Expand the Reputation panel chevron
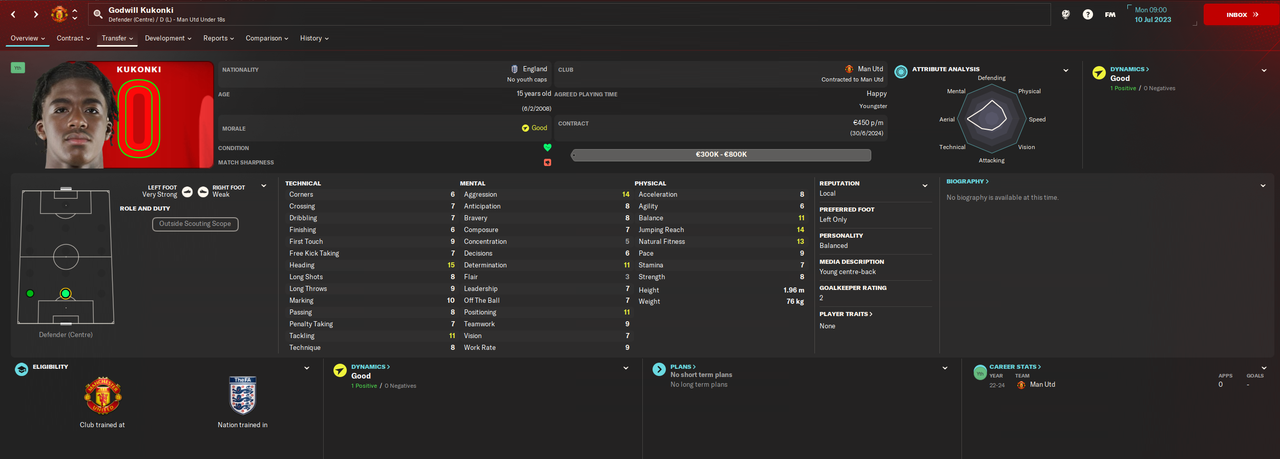 pyautogui.click(x=925, y=185)
